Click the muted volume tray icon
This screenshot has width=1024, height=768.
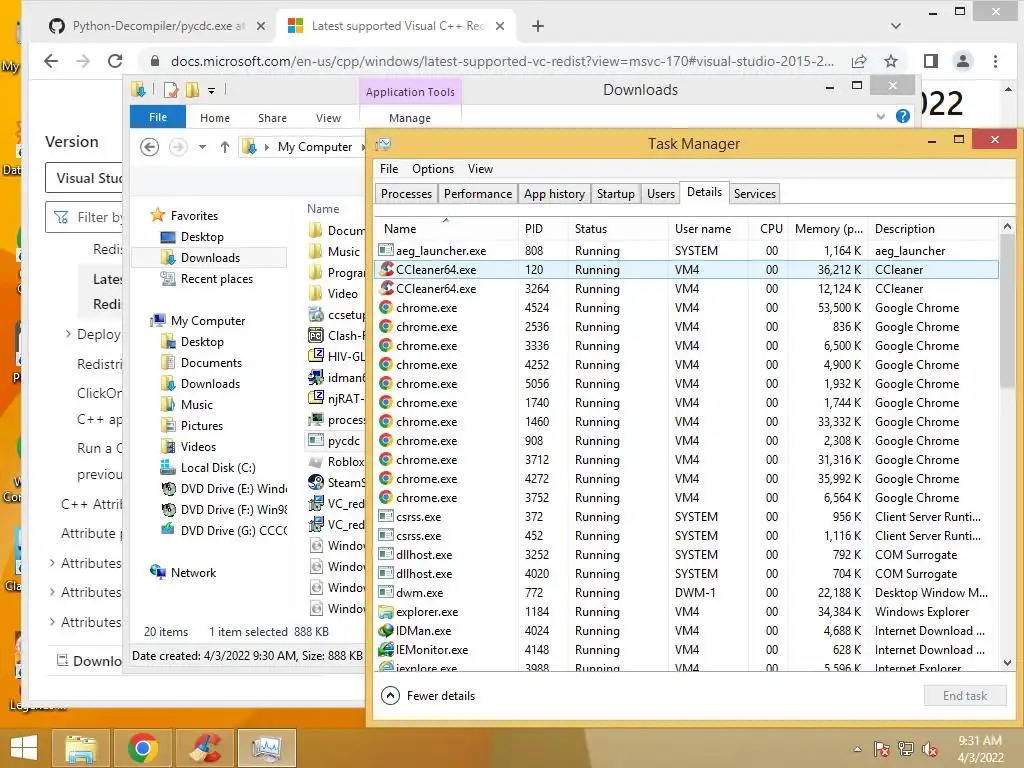point(930,749)
